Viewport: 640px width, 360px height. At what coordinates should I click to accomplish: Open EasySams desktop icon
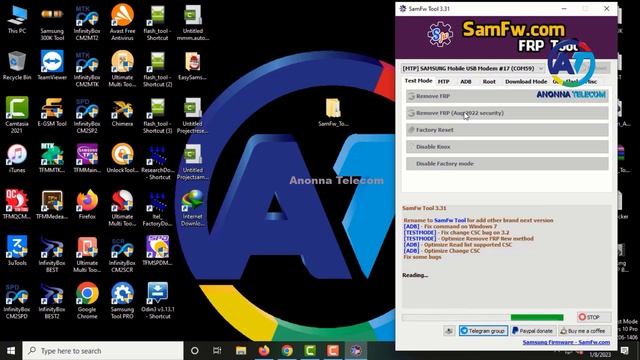pyautogui.click(x=192, y=65)
